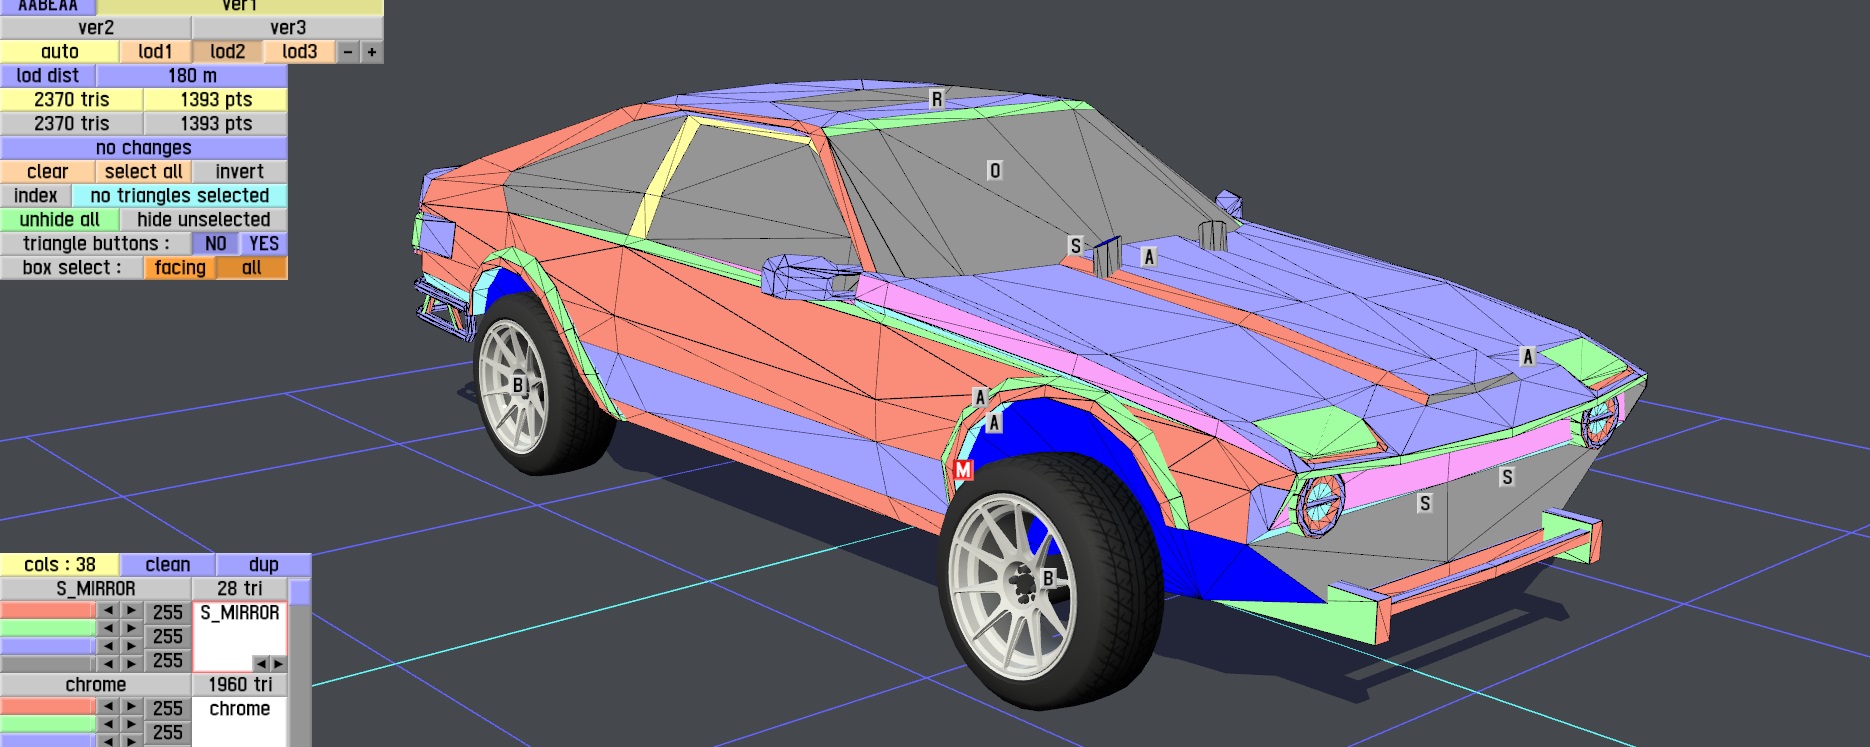Image resolution: width=1870 pixels, height=747 pixels.
Task: Click the select all button
Action: pyautogui.click(x=144, y=172)
